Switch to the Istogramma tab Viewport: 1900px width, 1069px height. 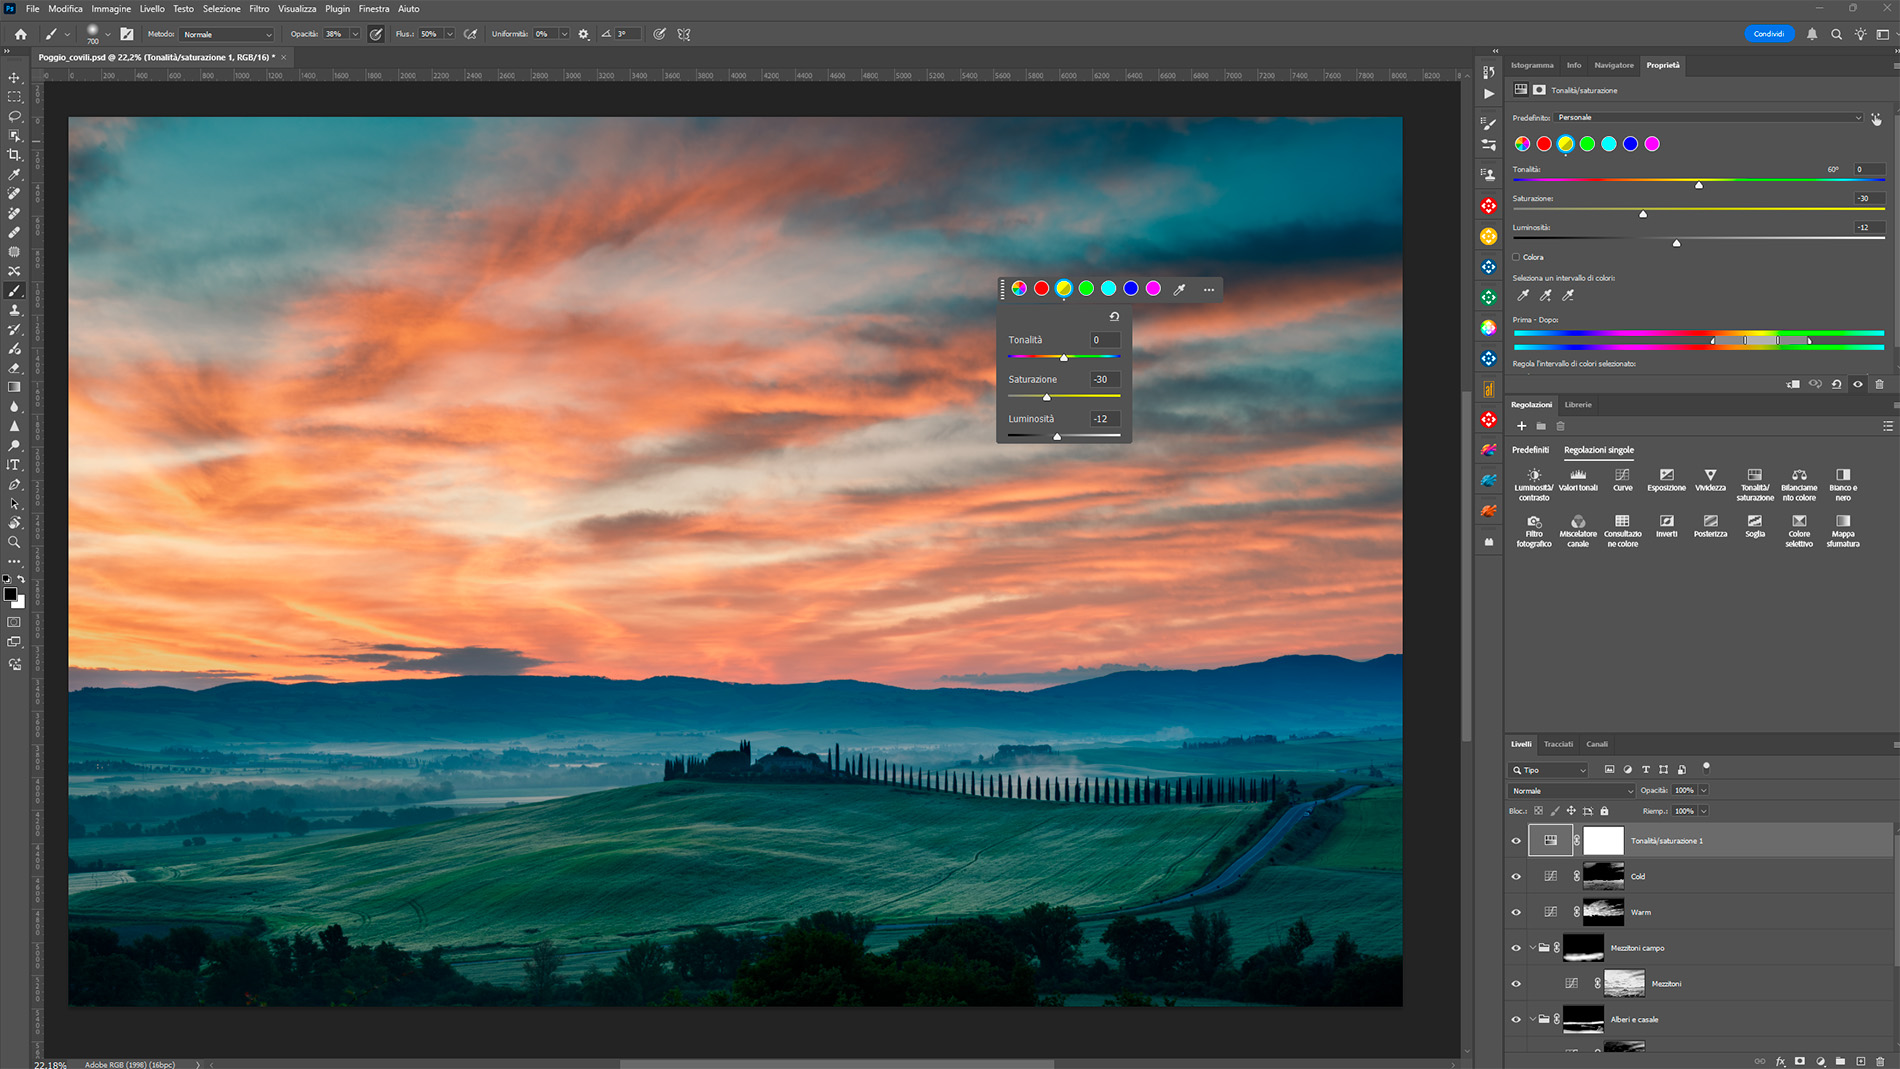coord(1532,65)
